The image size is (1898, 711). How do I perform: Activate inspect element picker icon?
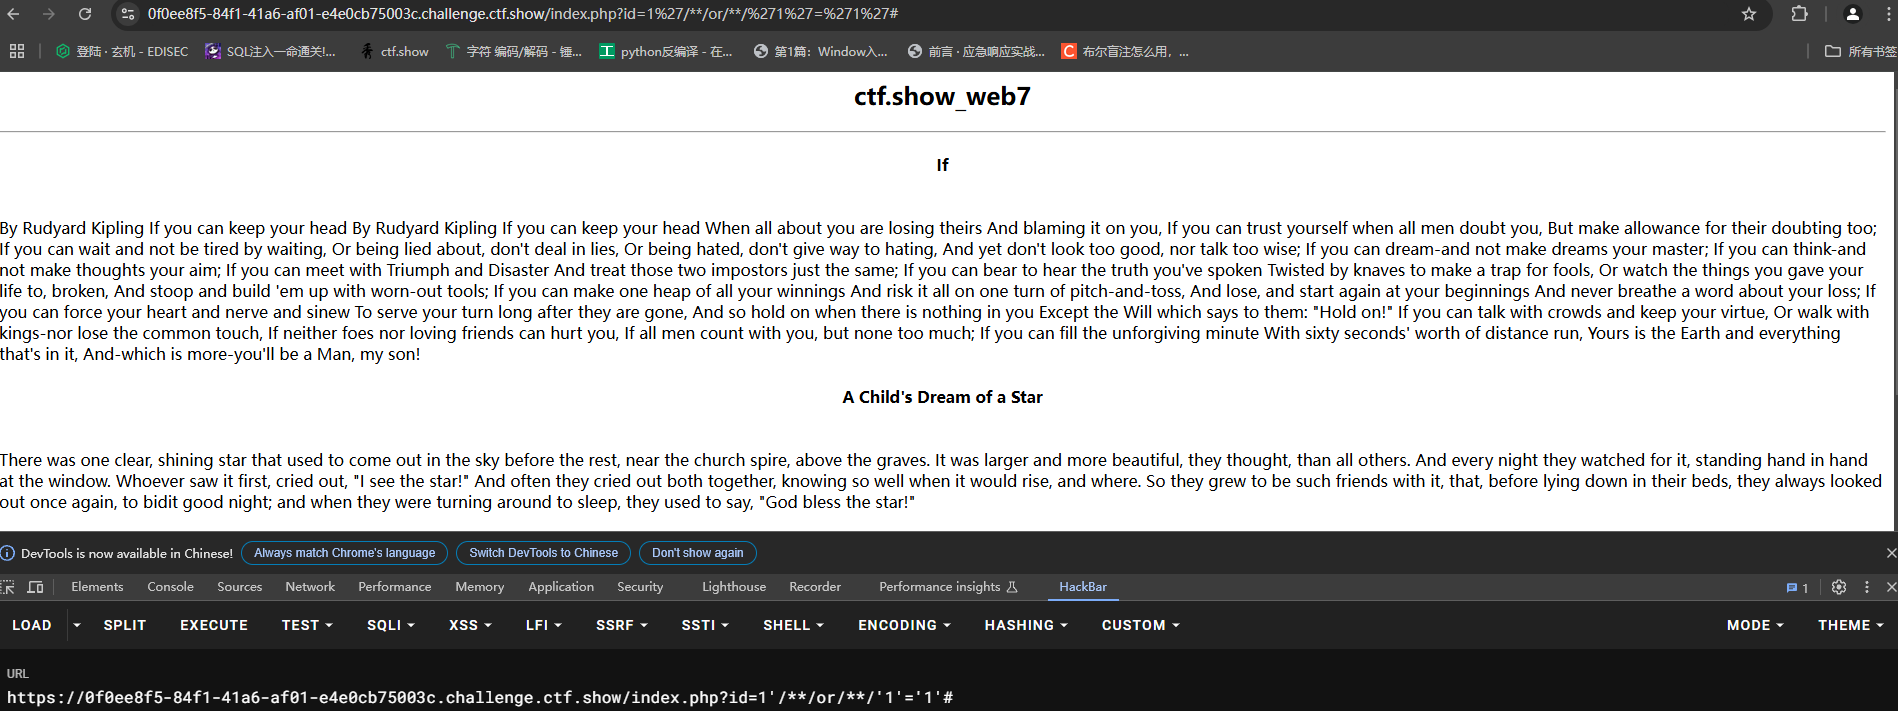pyautogui.click(x=8, y=587)
